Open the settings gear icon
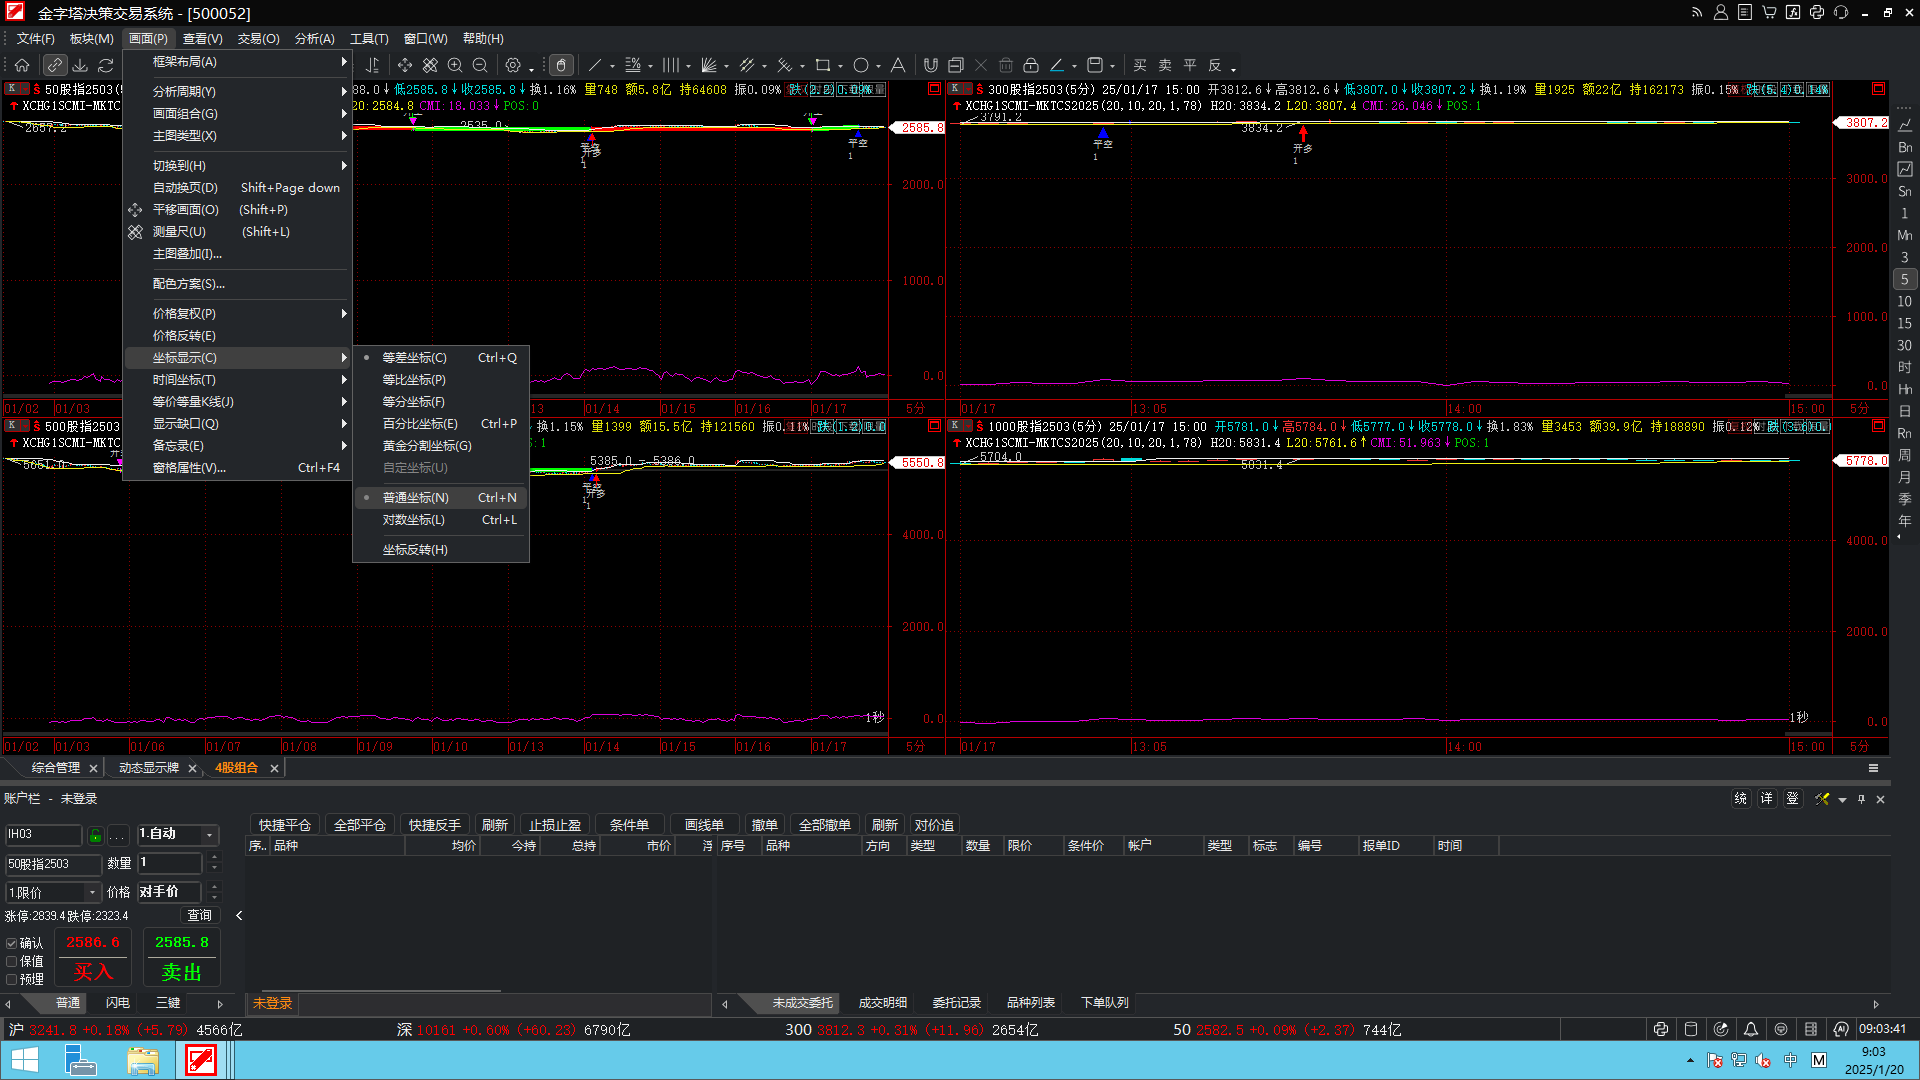This screenshot has height=1080, width=1920. 513,65
